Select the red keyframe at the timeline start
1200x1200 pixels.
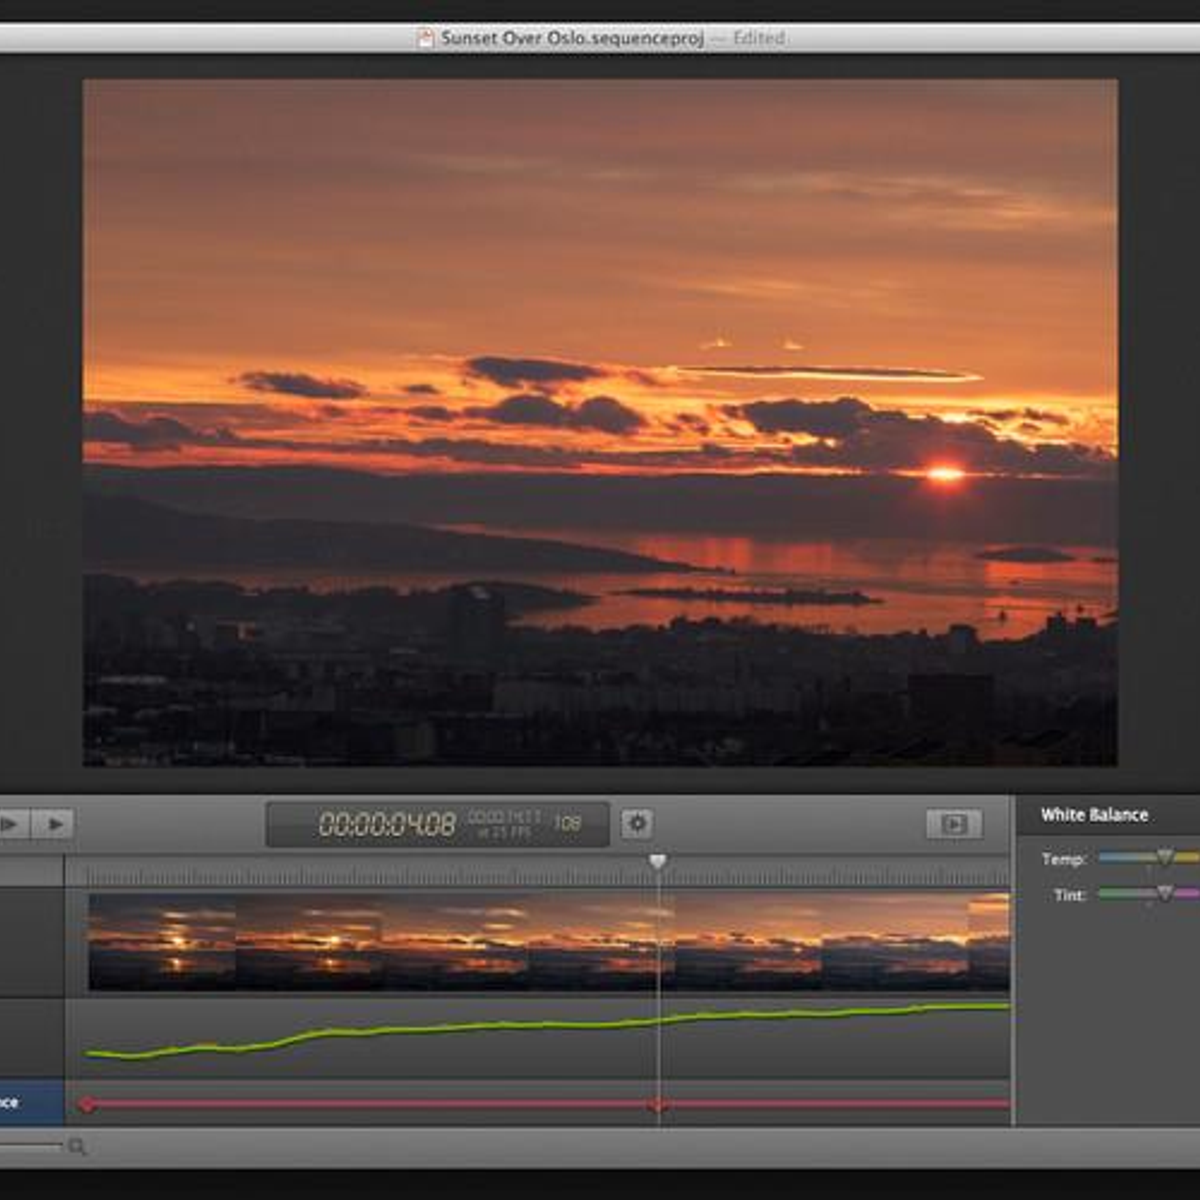tap(88, 1104)
